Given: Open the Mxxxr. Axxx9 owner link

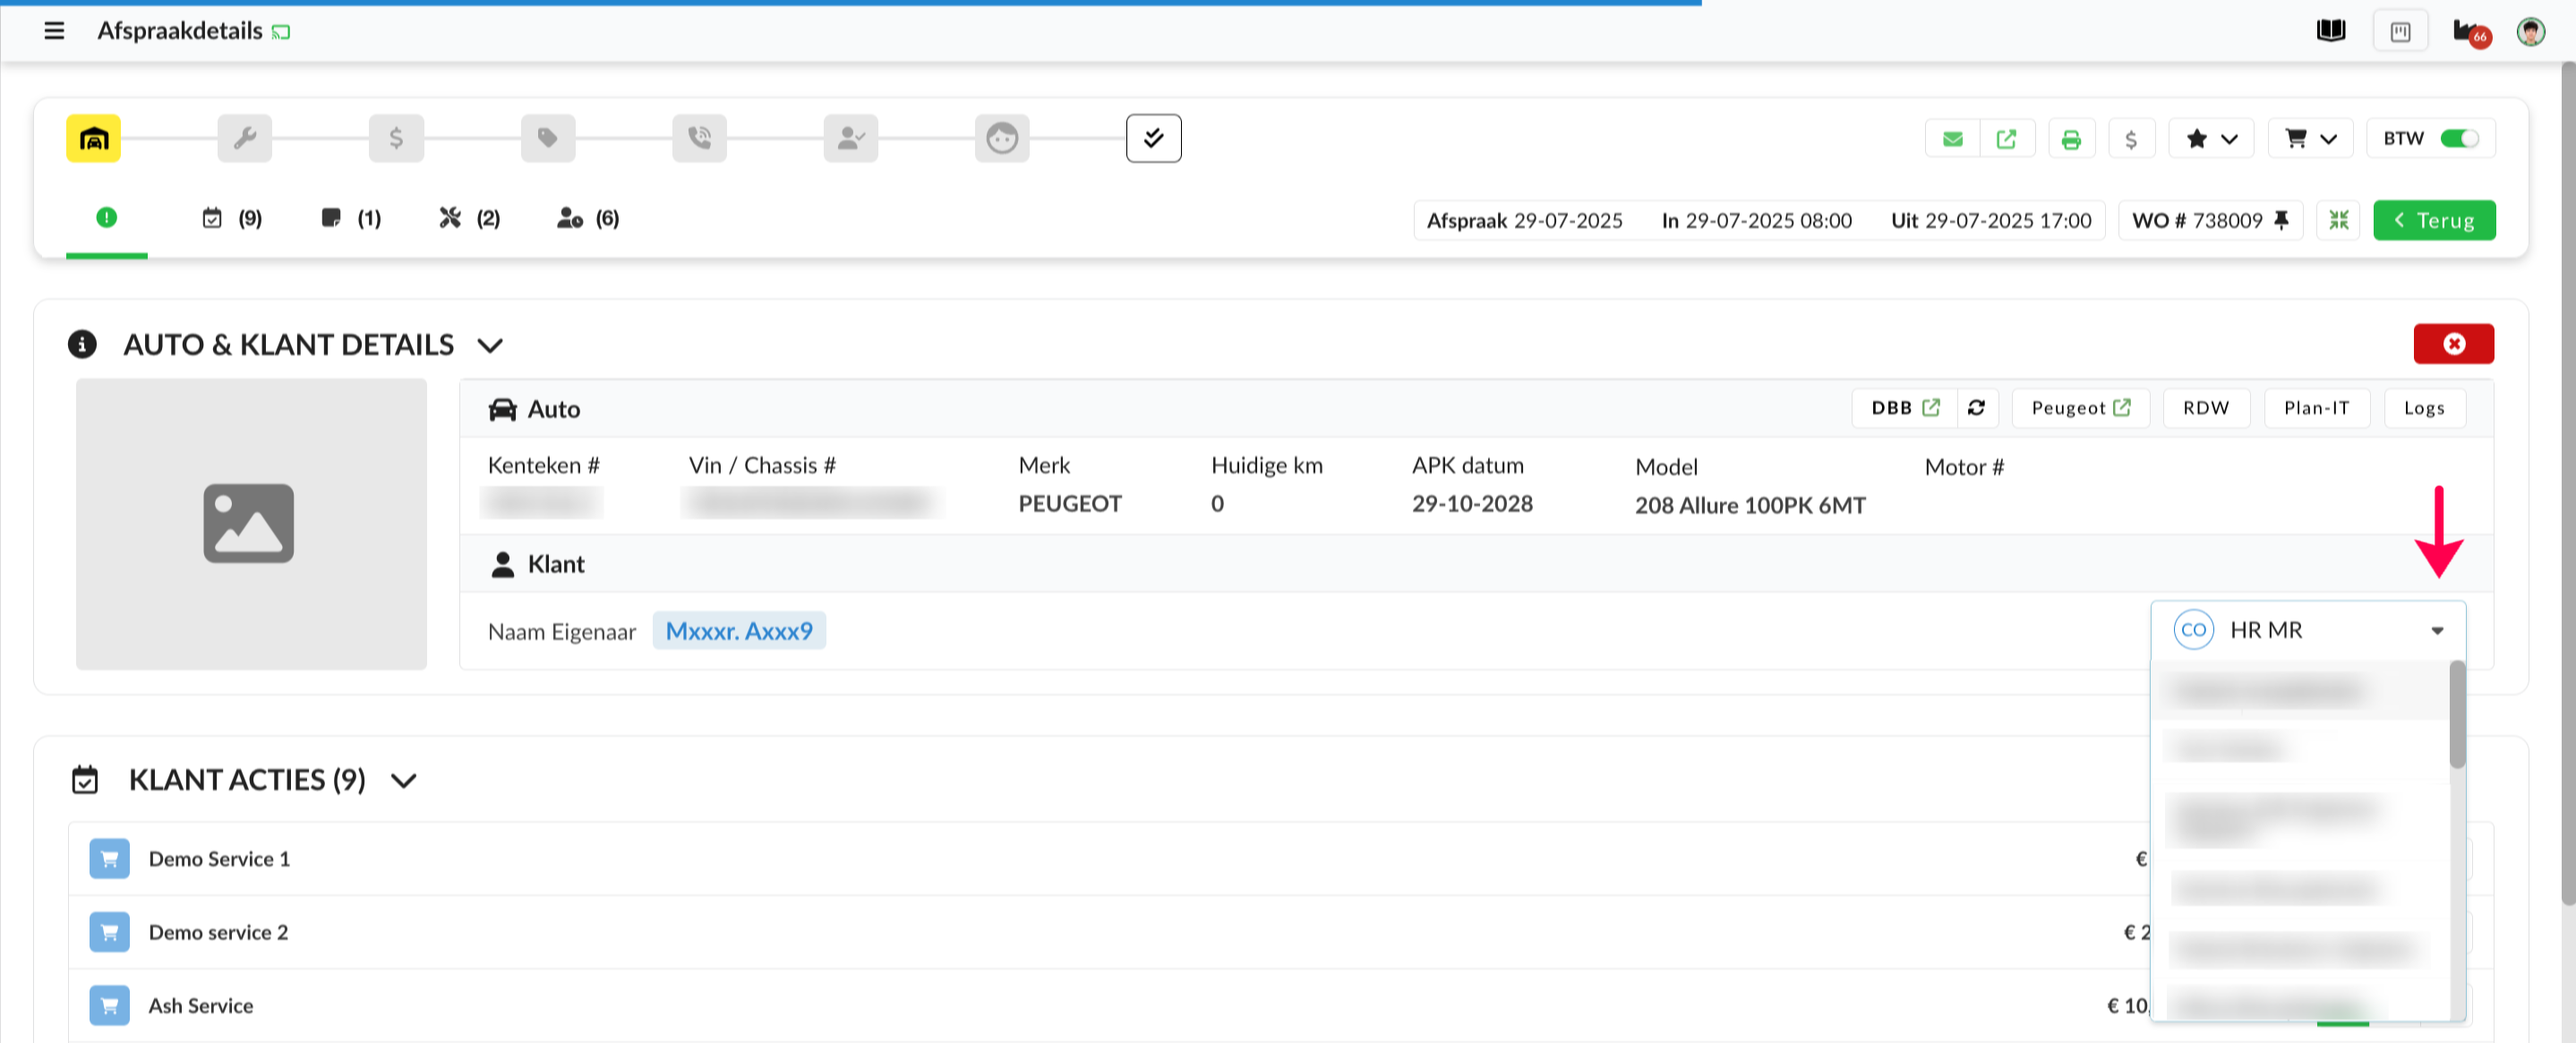Looking at the screenshot, I should click(x=739, y=631).
